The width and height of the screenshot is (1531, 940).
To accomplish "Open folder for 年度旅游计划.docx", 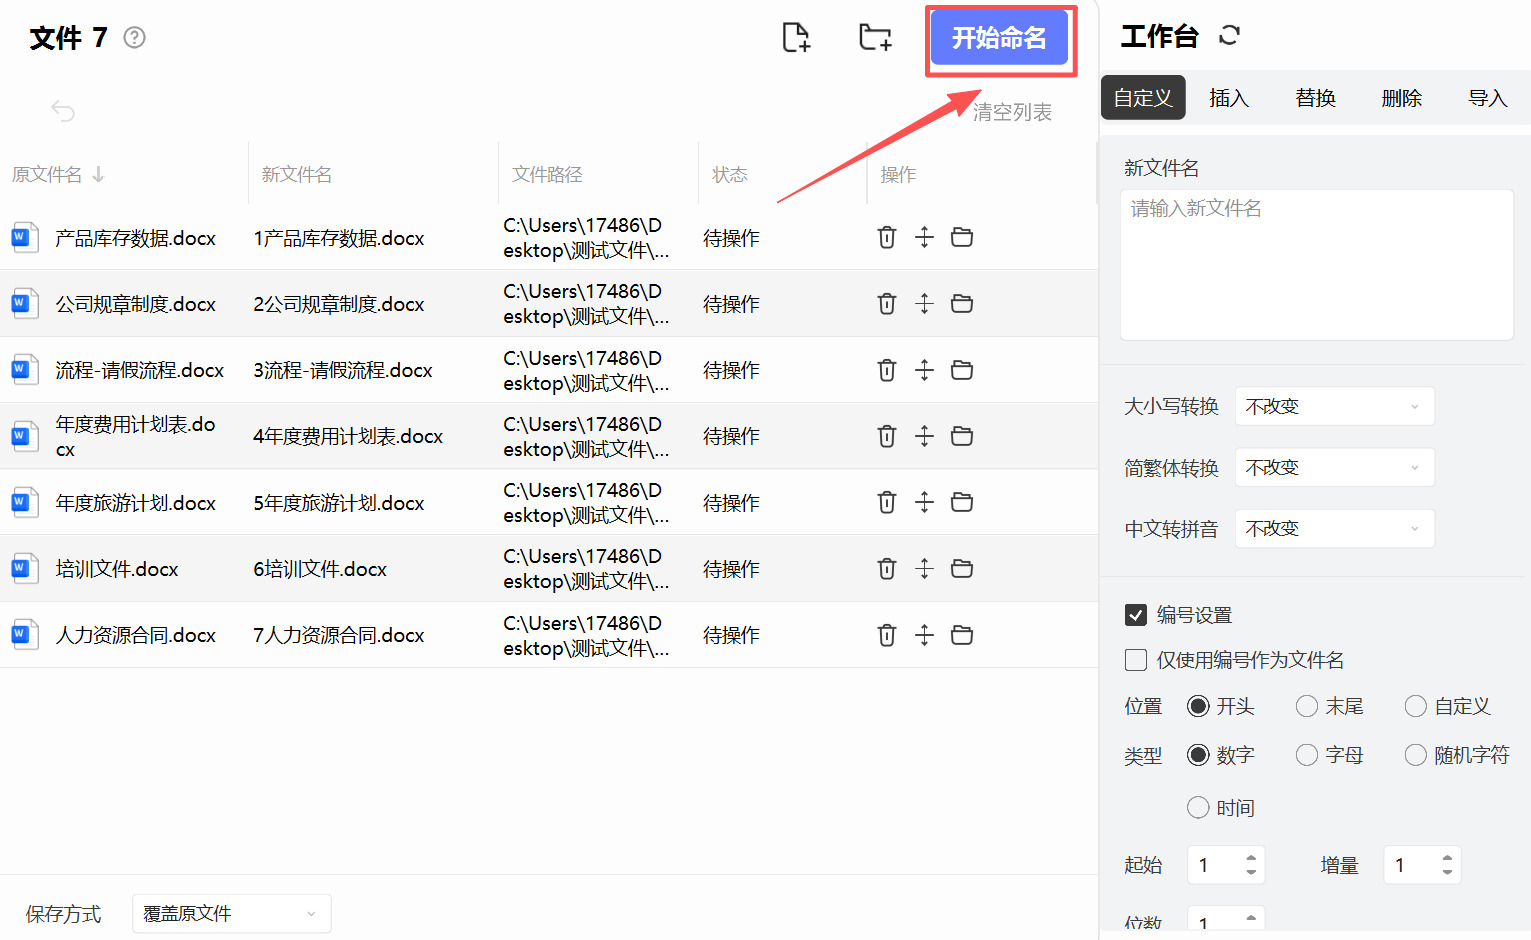I will [962, 502].
